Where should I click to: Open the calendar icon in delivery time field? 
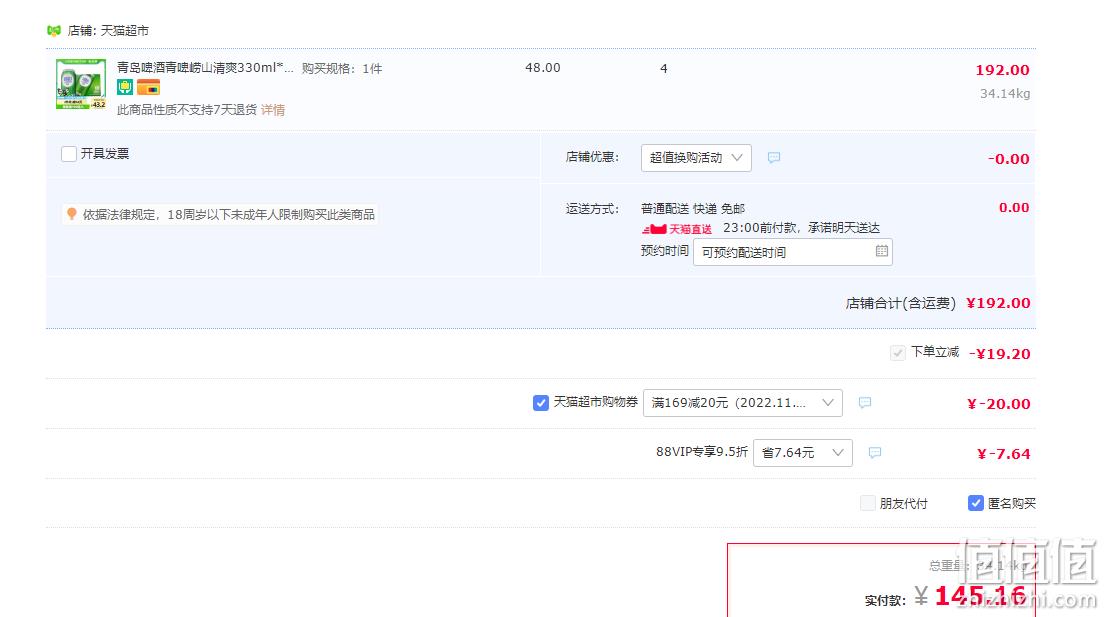(882, 251)
